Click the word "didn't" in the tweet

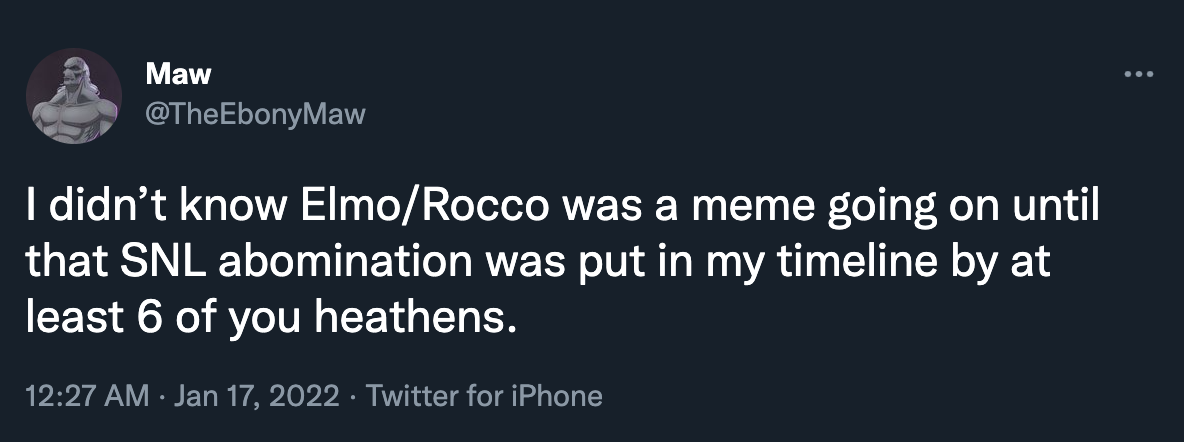click(92, 215)
